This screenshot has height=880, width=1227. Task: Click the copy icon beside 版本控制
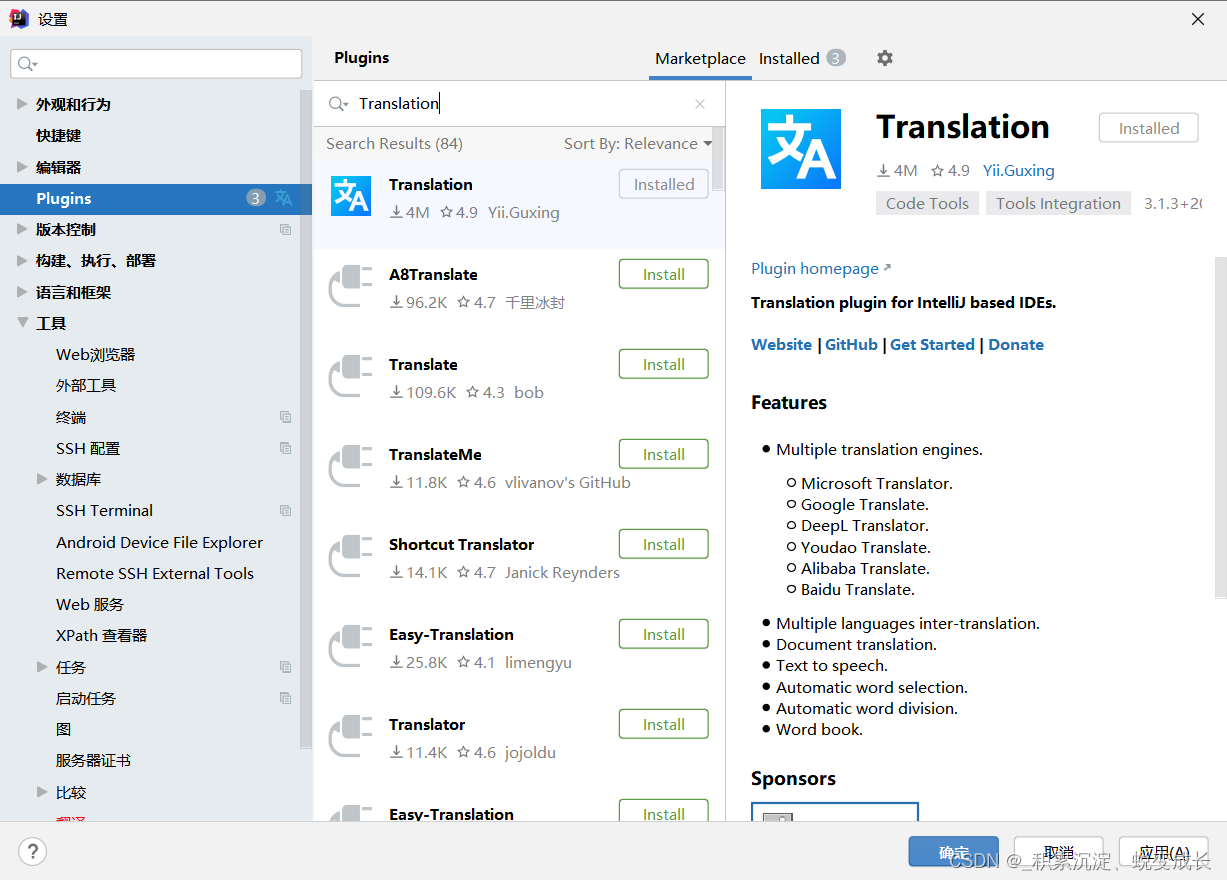pos(286,230)
